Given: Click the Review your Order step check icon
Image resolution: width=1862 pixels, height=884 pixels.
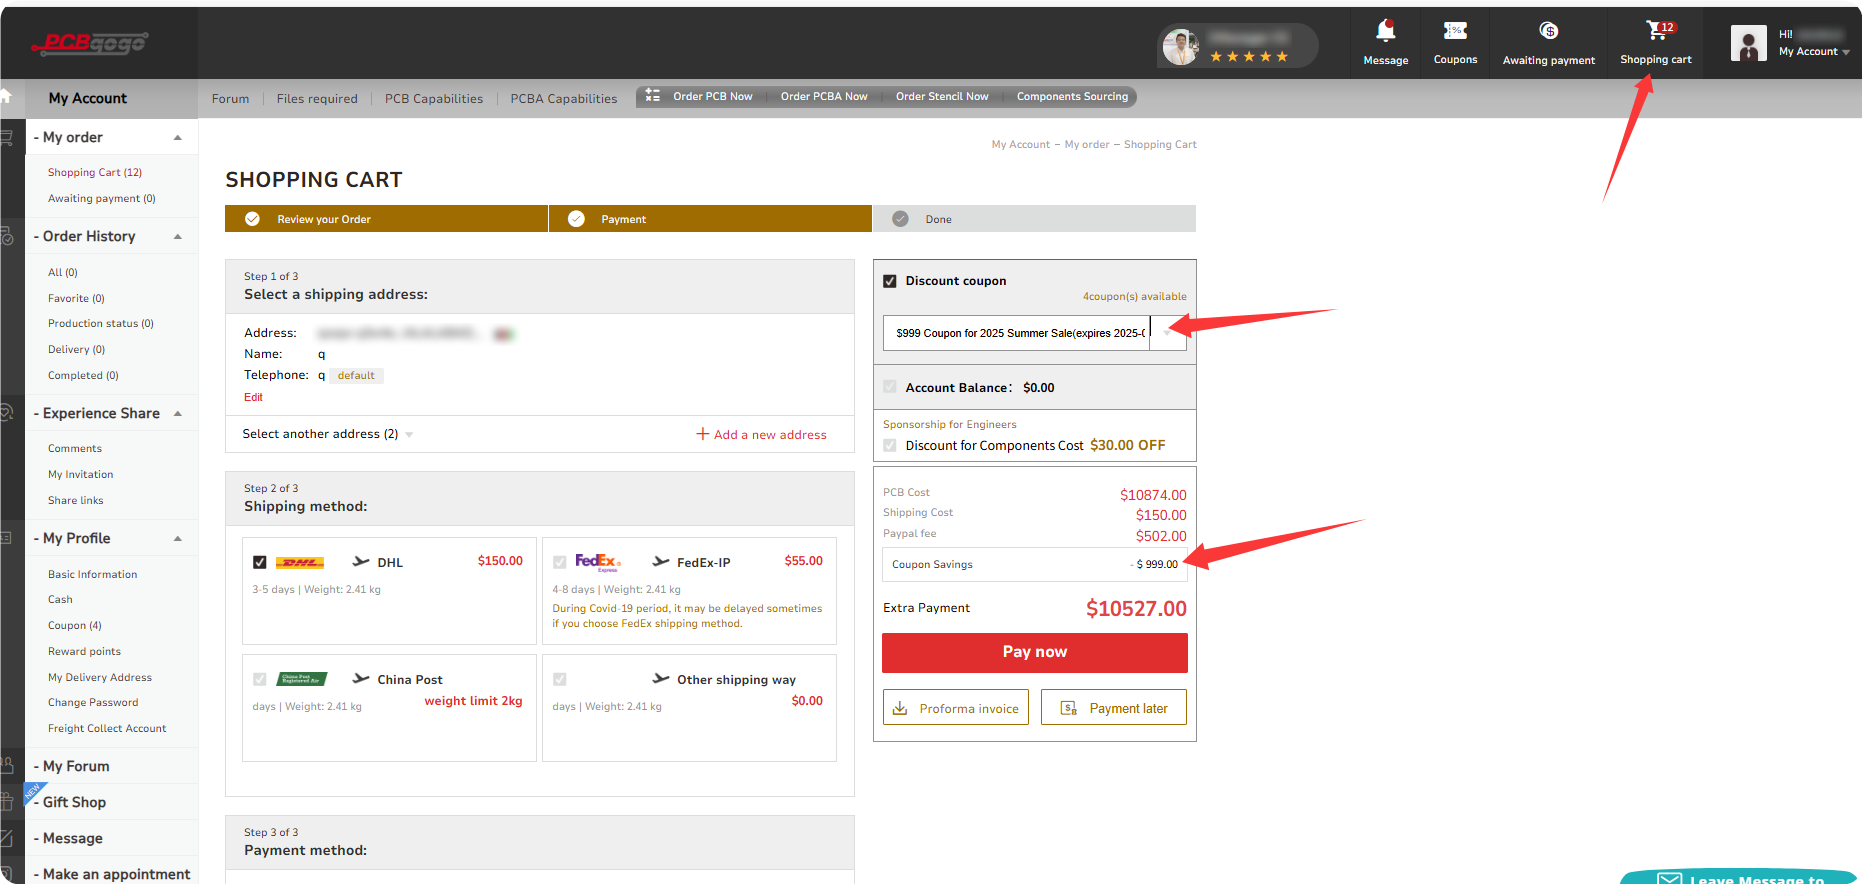Looking at the screenshot, I should pos(253,219).
